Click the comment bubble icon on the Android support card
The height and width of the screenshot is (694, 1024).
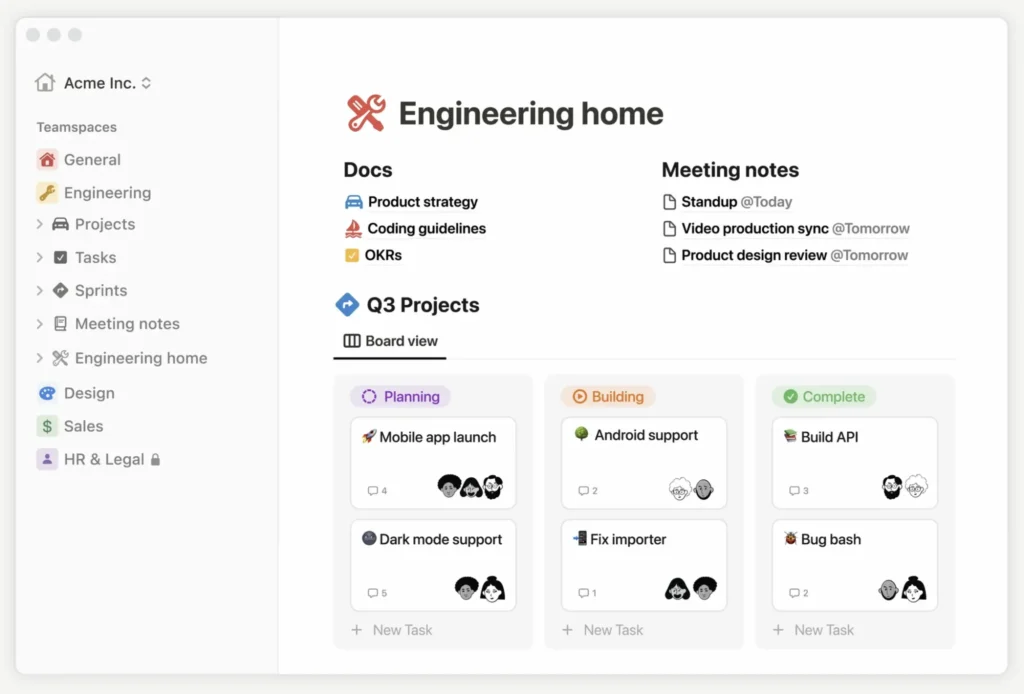[583, 491]
